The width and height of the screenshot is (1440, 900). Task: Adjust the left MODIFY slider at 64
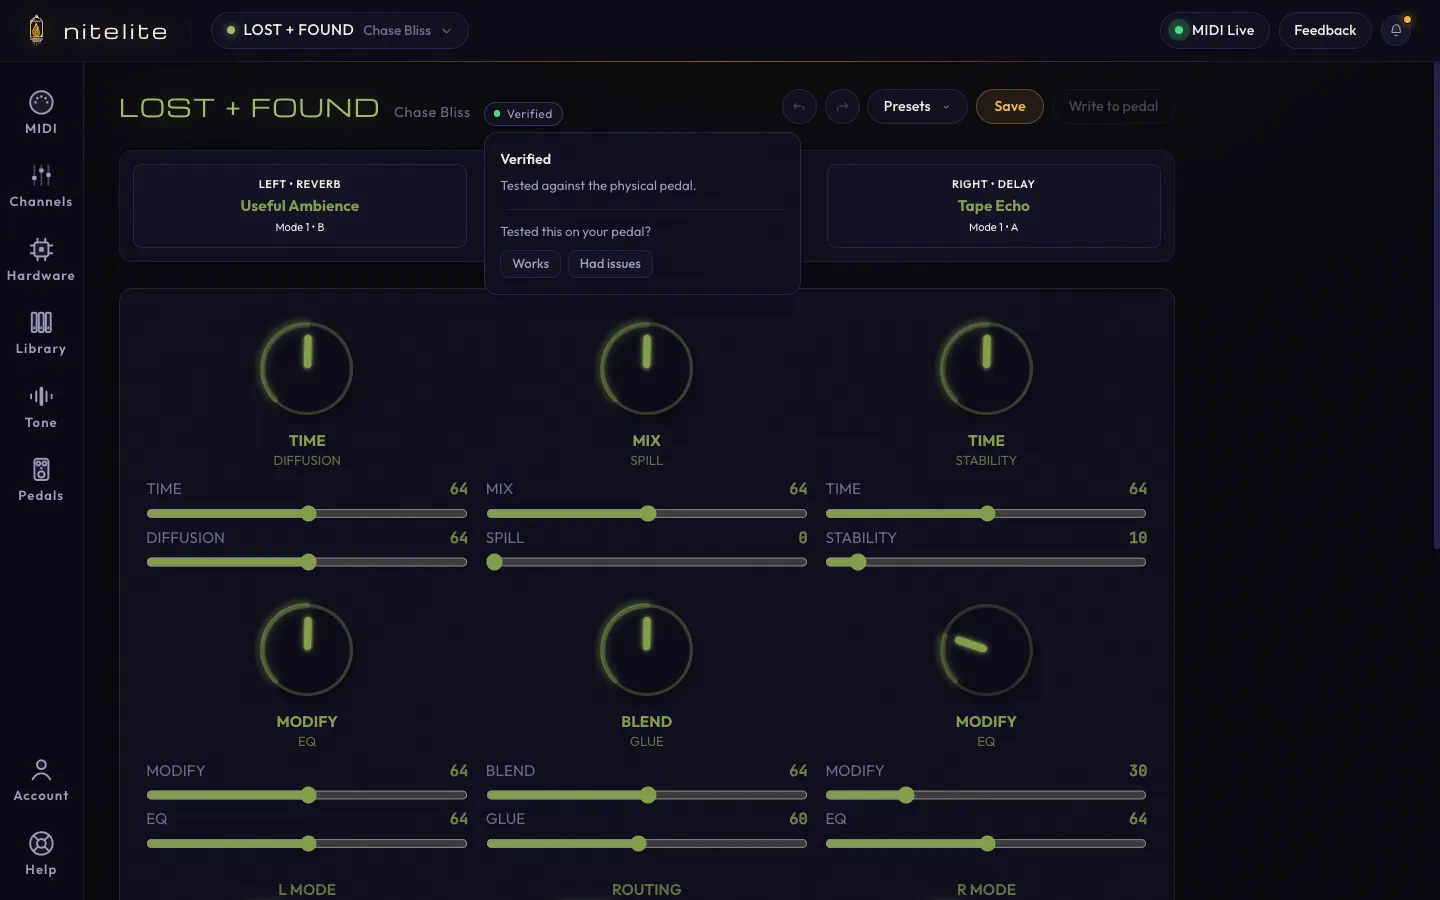tap(307, 796)
